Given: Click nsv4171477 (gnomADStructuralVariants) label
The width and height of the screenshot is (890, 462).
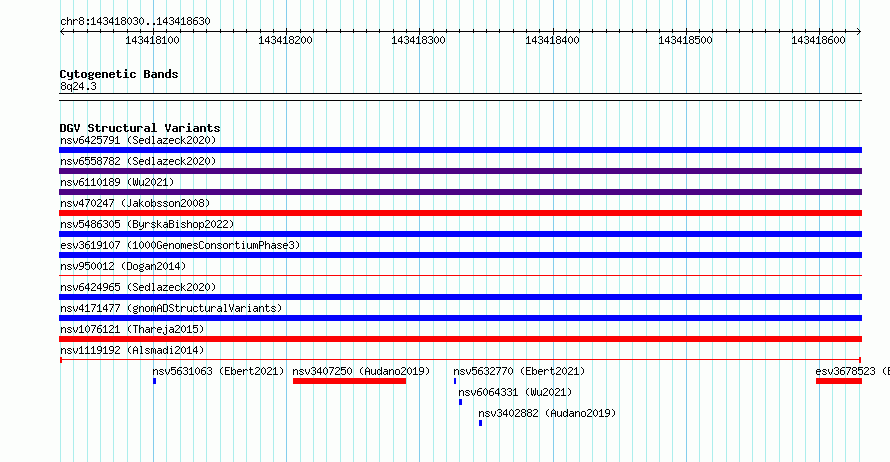Looking at the screenshot, I should coord(171,308).
